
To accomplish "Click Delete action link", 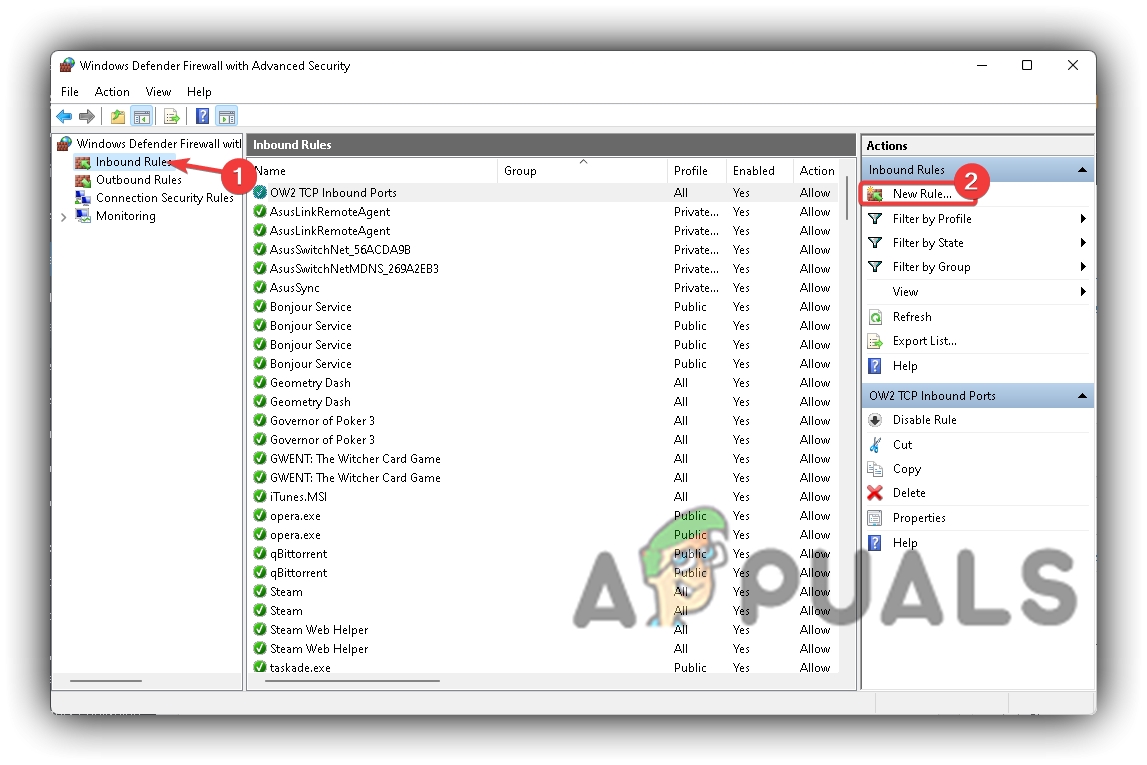I will coord(909,493).
